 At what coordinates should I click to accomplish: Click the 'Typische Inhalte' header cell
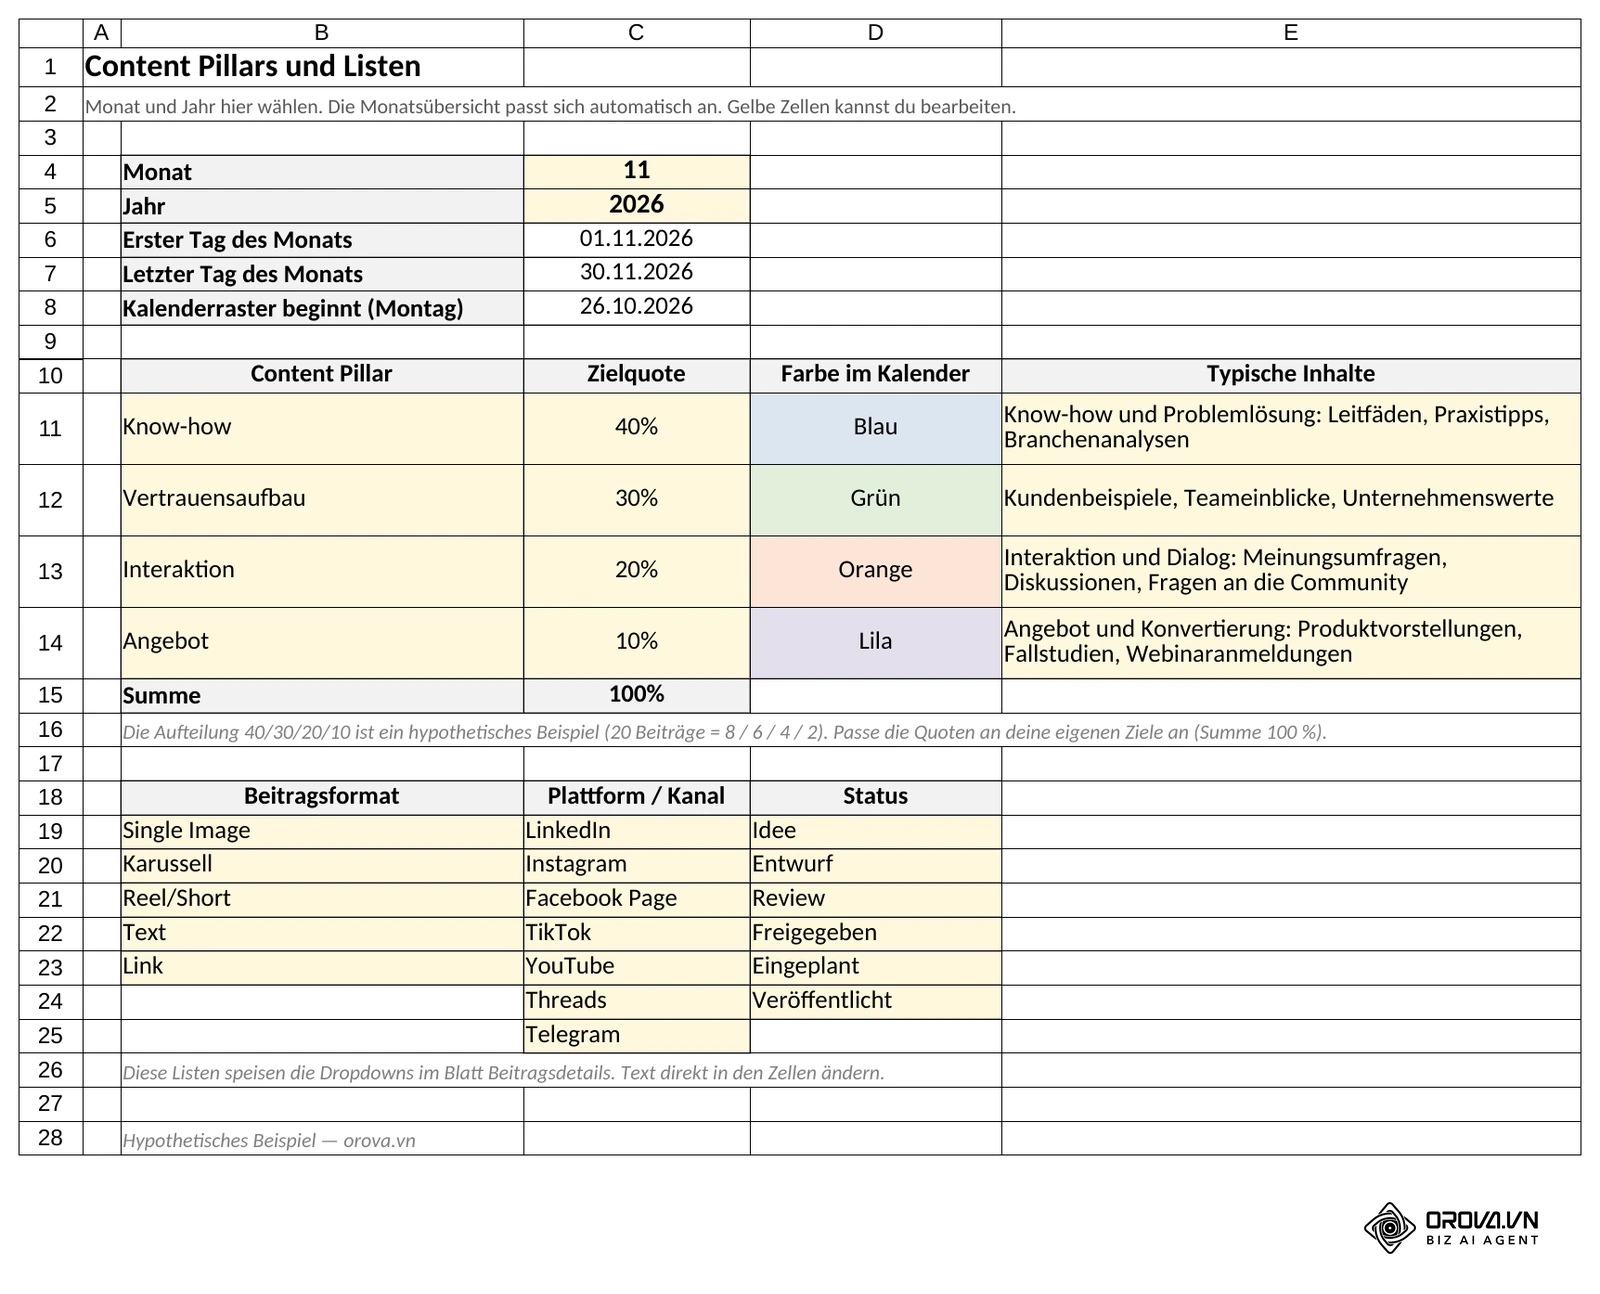click(1291, 375)
